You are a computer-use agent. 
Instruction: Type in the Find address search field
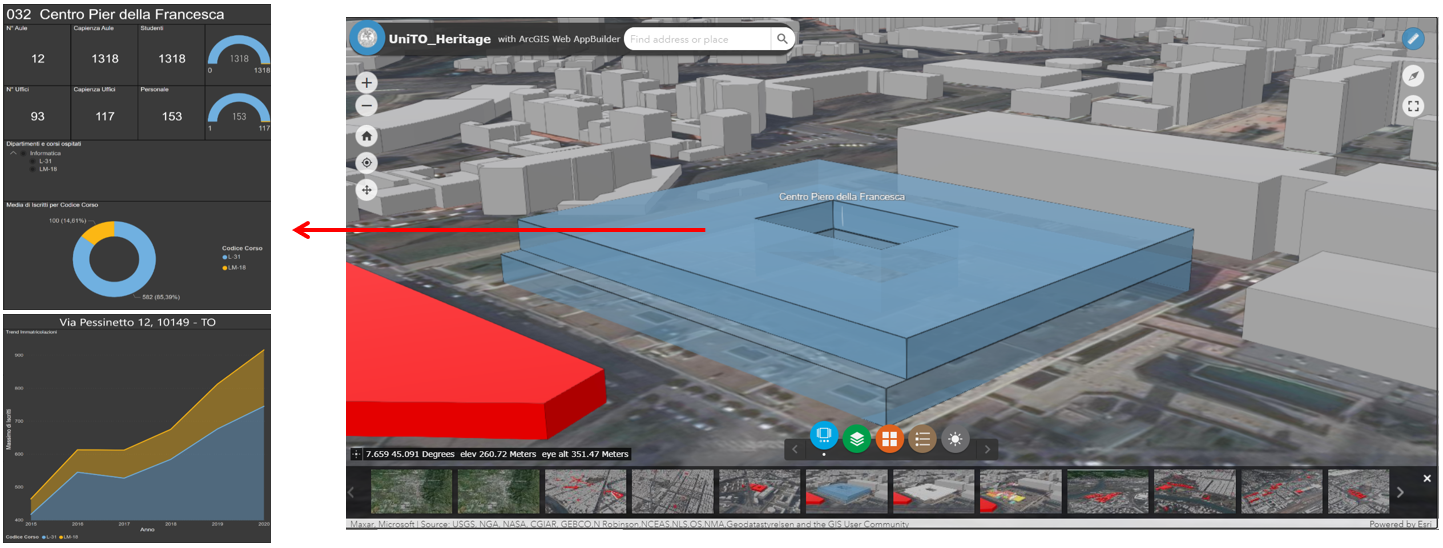697,39
